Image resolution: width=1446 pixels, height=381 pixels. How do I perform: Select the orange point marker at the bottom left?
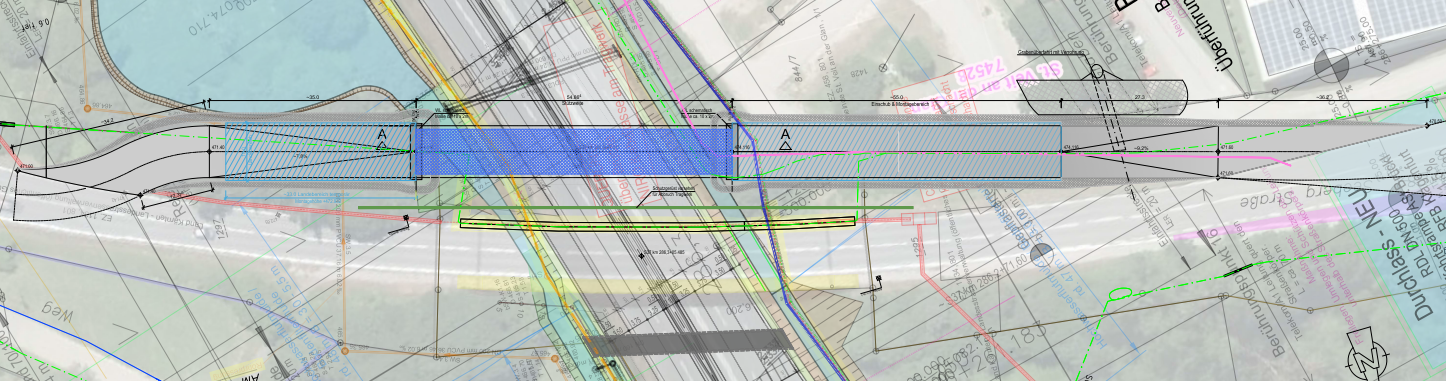point(343,351)
